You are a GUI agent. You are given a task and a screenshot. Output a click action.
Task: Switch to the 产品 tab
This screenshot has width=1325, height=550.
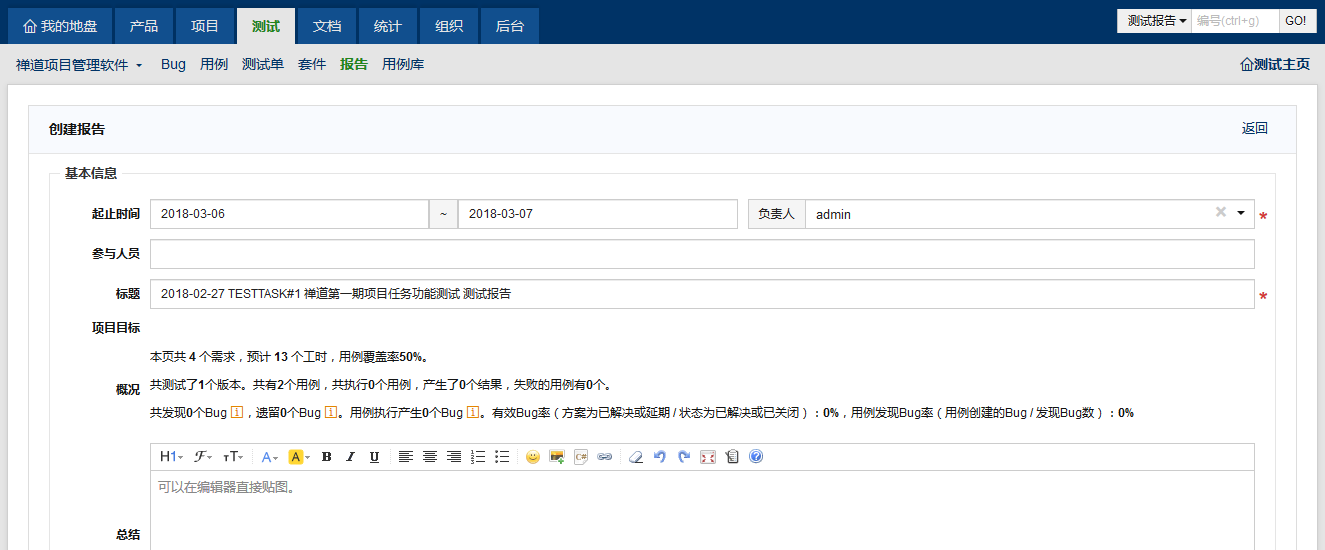[144, 26]
